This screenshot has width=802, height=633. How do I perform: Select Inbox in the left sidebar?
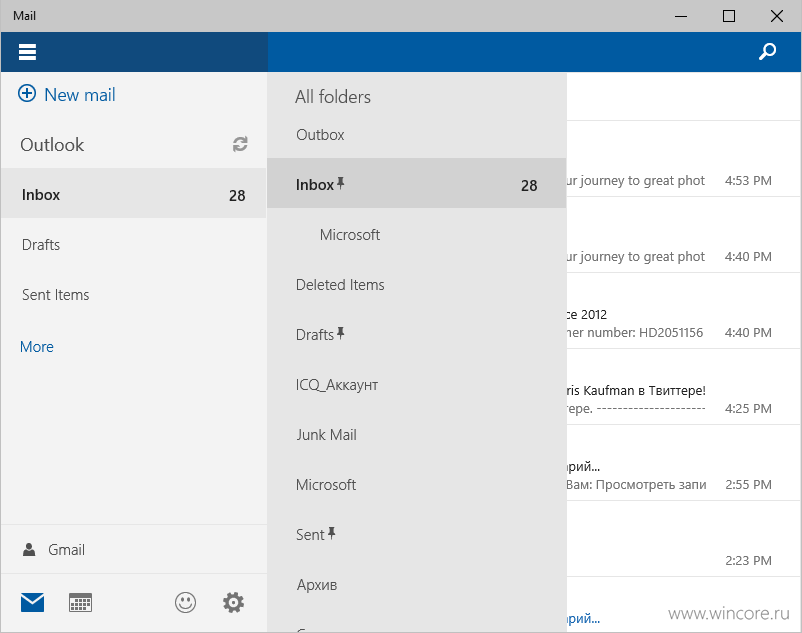pyautogui.click(x=133, y=194)
